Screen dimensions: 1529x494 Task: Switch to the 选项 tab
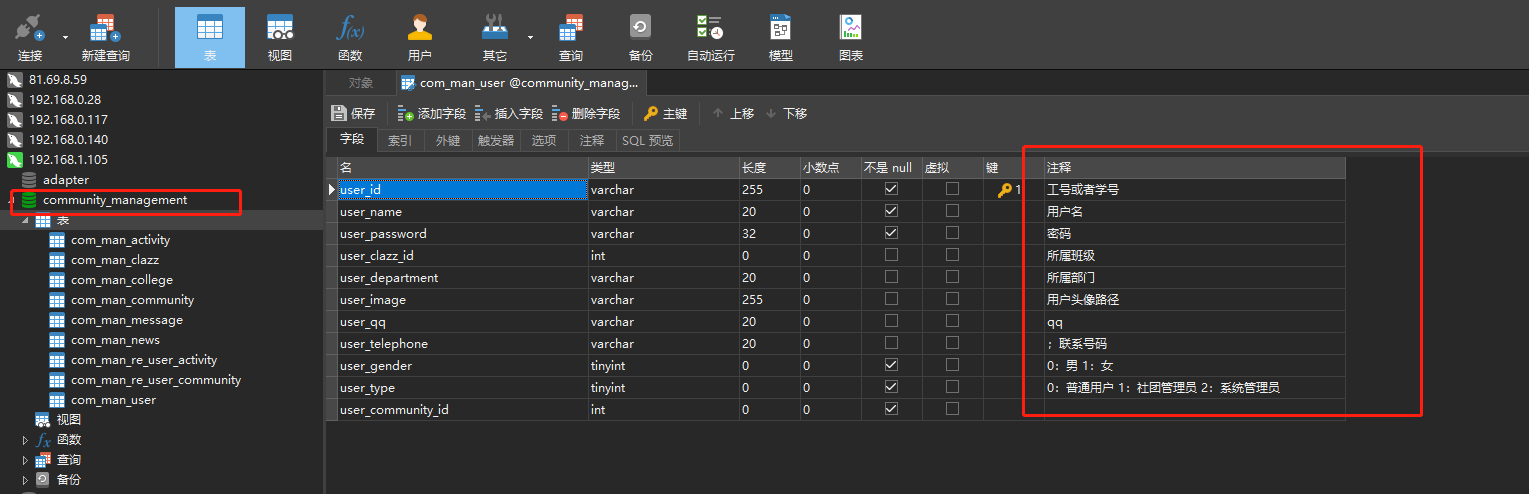pyautogui.click(x=544, y=141)
